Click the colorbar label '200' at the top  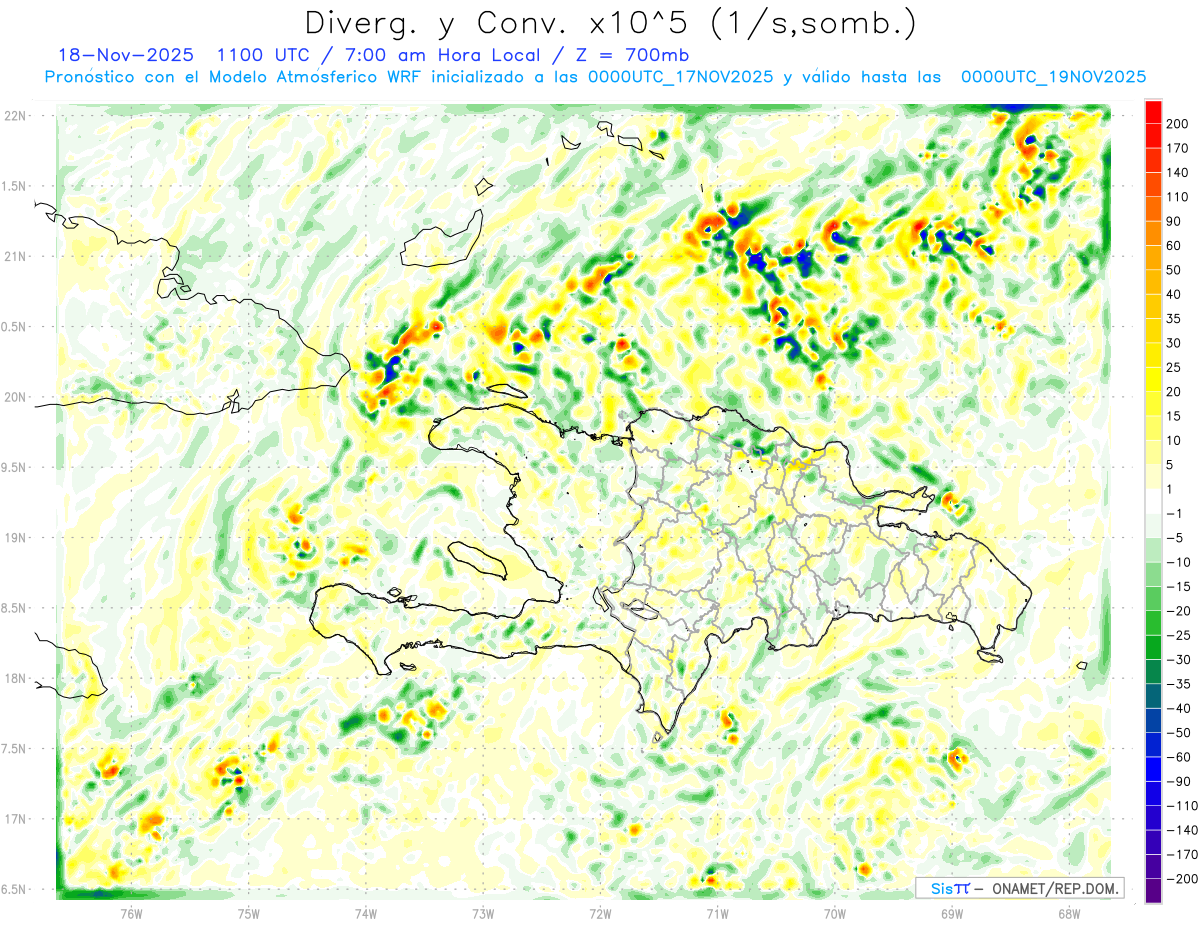click(1176, 123)
